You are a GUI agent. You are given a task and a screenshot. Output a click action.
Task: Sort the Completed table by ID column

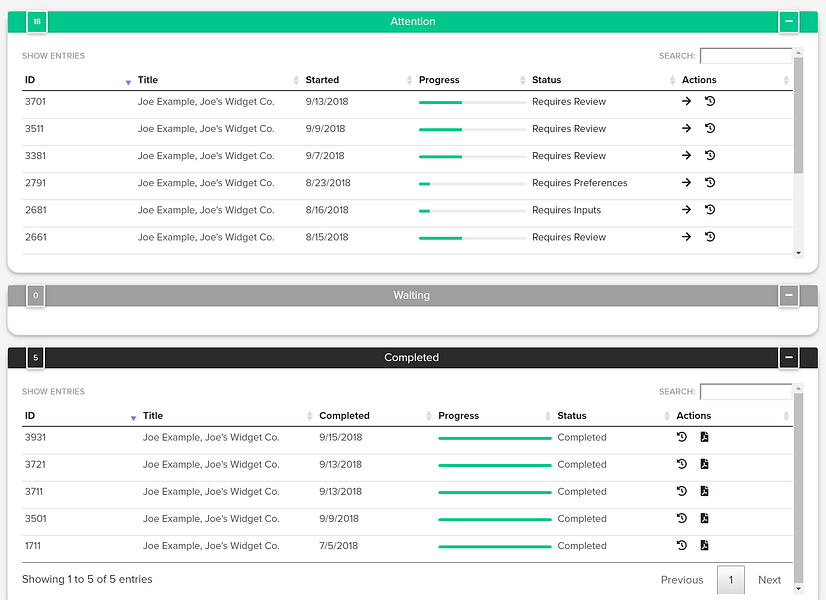[x=30, y=415]
